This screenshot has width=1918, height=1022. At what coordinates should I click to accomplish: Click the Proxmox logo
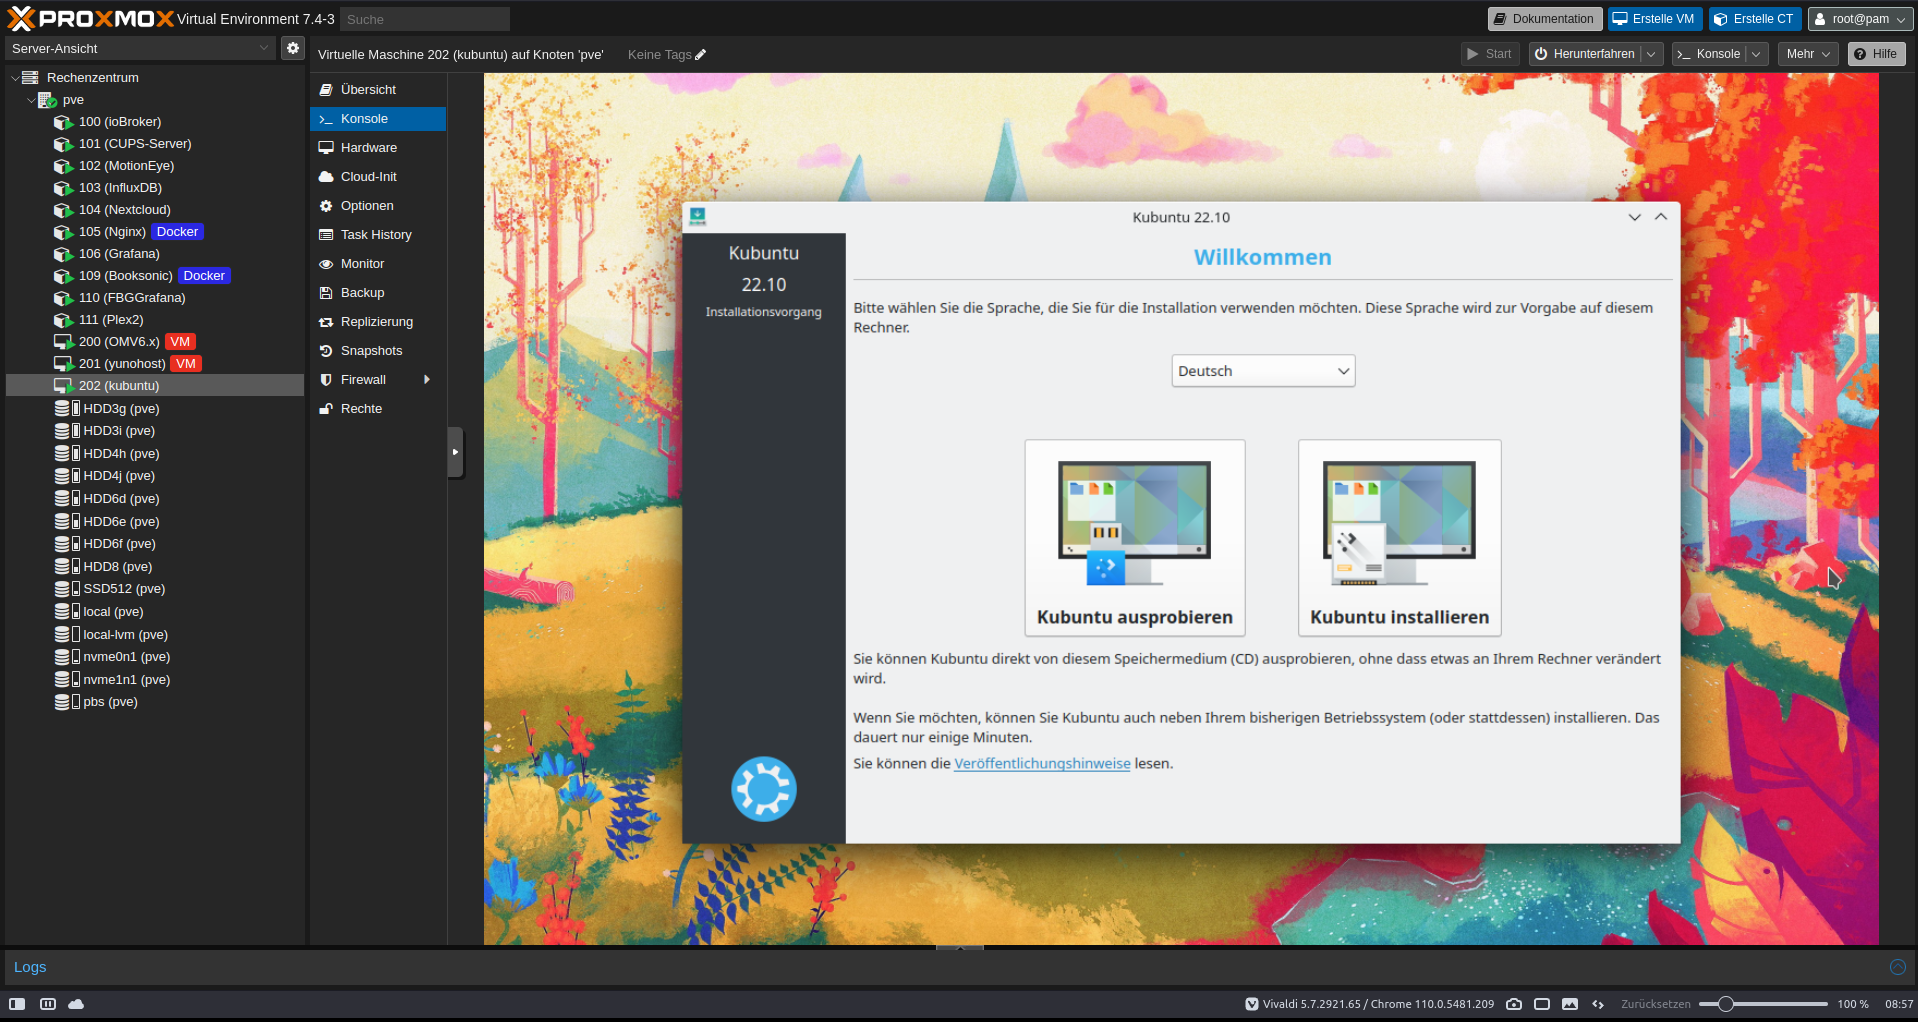(x=90, y=18)
